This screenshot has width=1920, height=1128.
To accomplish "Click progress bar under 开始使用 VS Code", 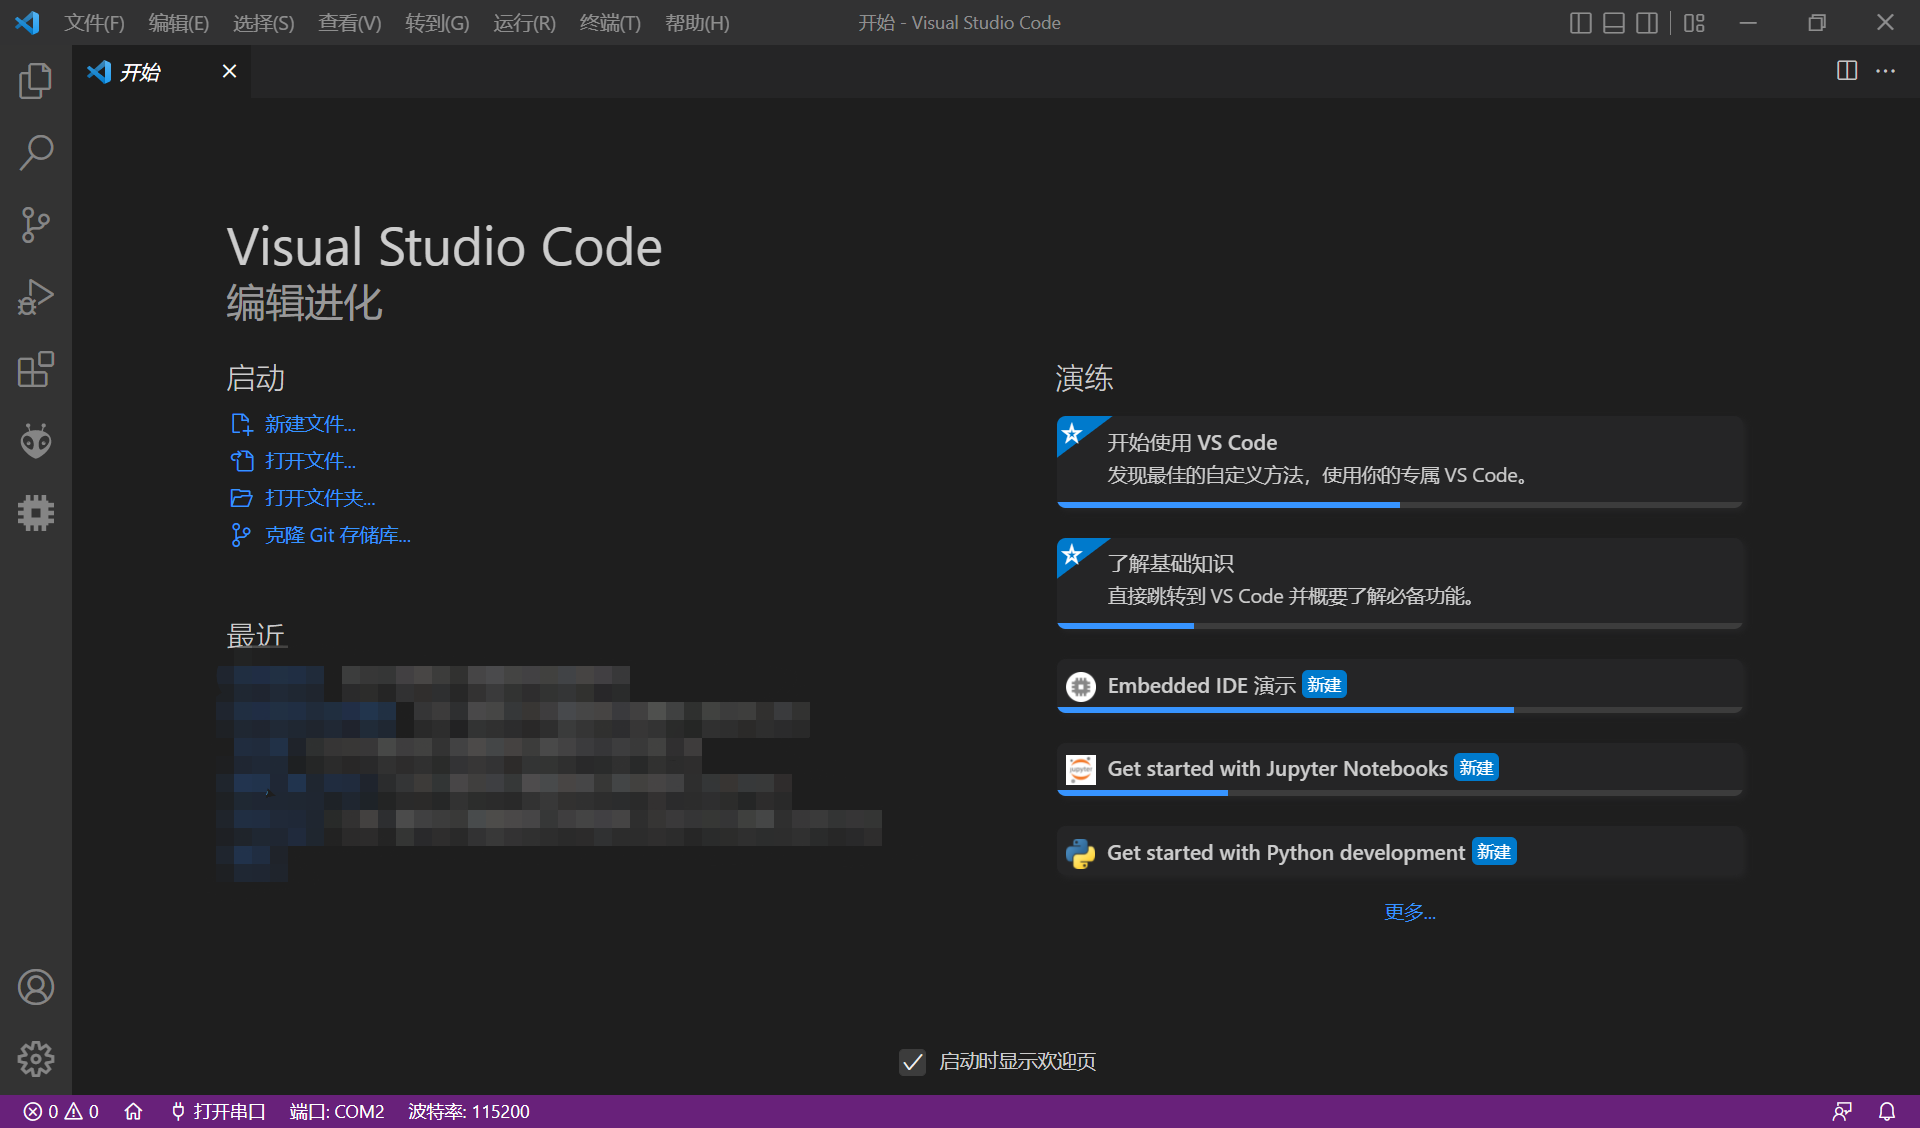I will pyautogui.click(x=1400, y=505).
